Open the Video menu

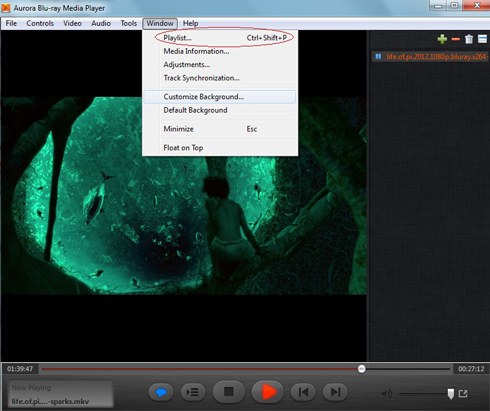click(x=72, y=23)
